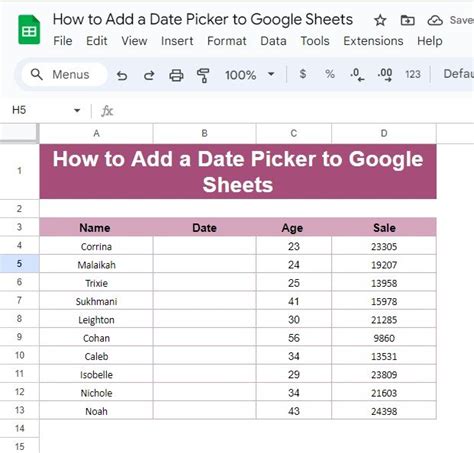Click the Sale value 24398
This screenshot has width=474, height=453.
384,411
